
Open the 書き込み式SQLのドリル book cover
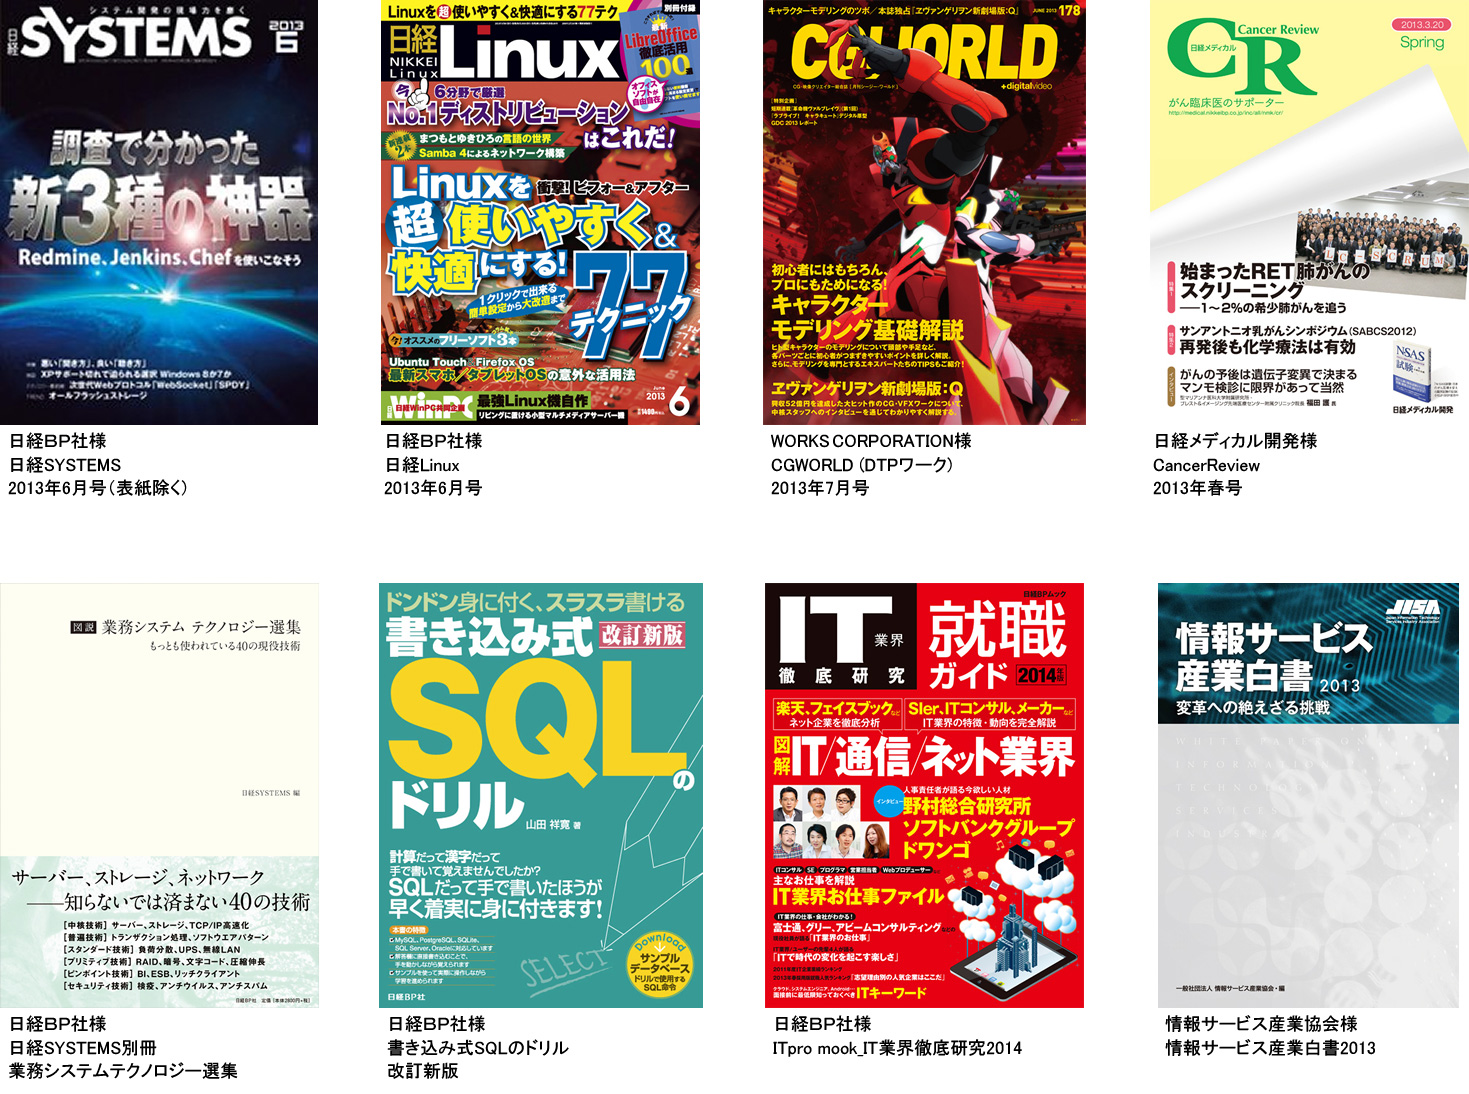point(541,795)
